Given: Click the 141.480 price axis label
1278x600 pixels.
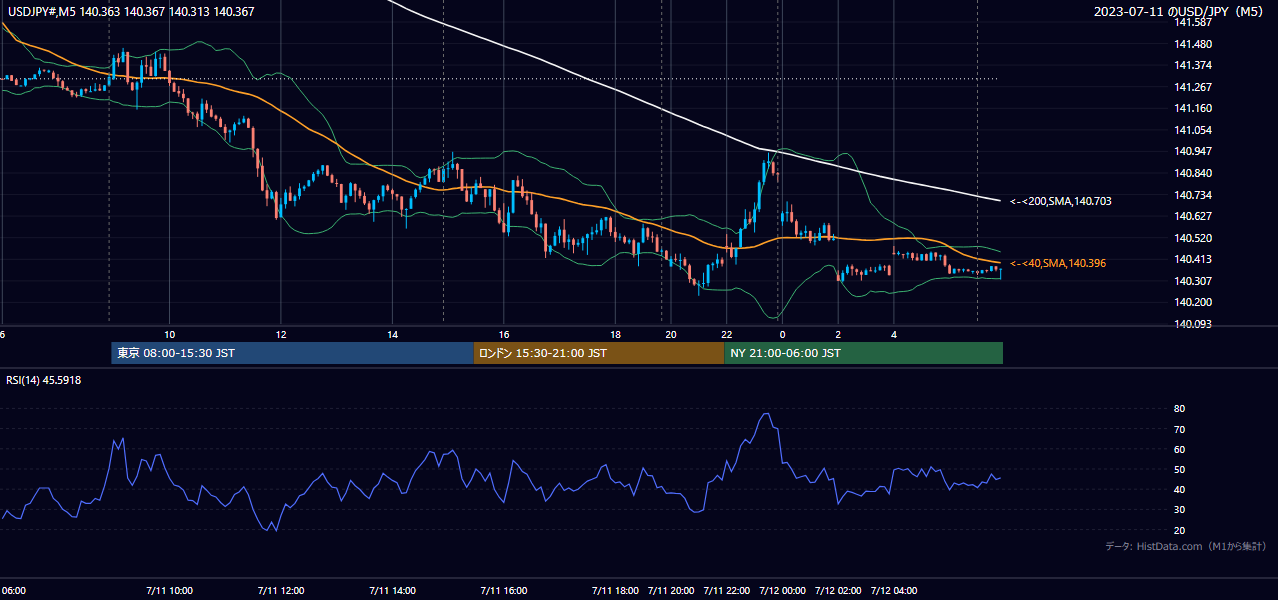Looking at the screenshot, I should coord(1195,44).
